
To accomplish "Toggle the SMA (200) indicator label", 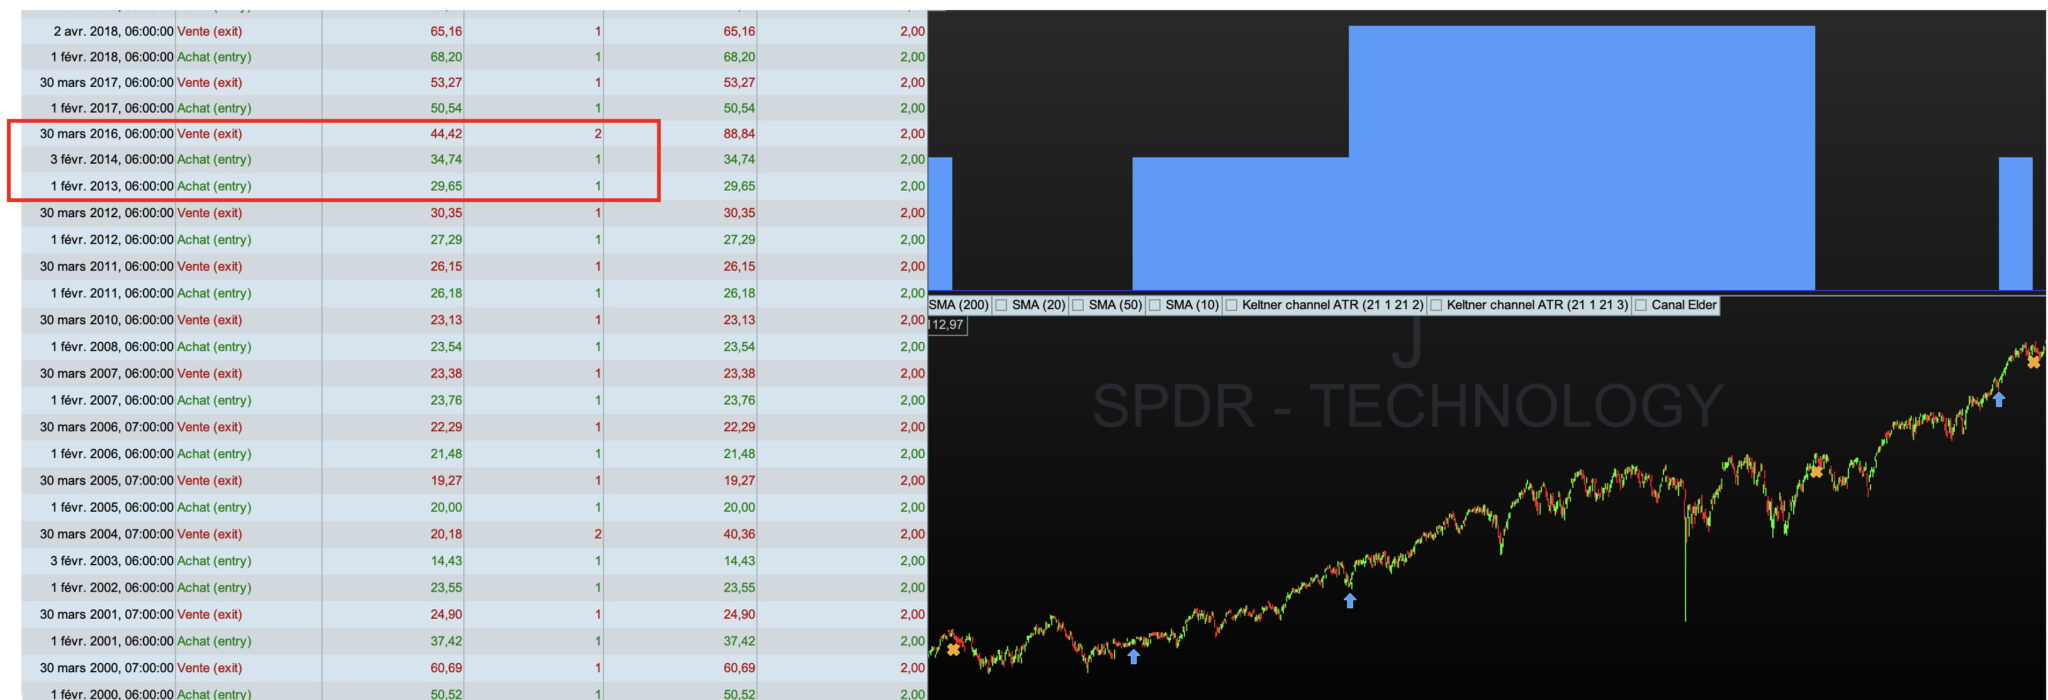I will 958,305.
